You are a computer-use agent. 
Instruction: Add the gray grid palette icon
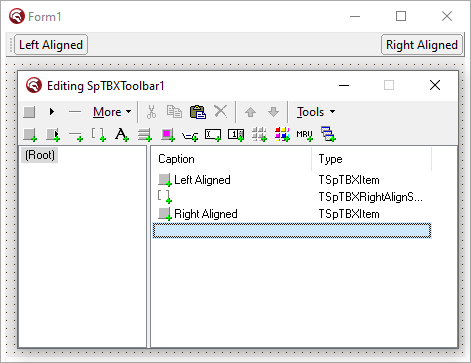[259, 135]
